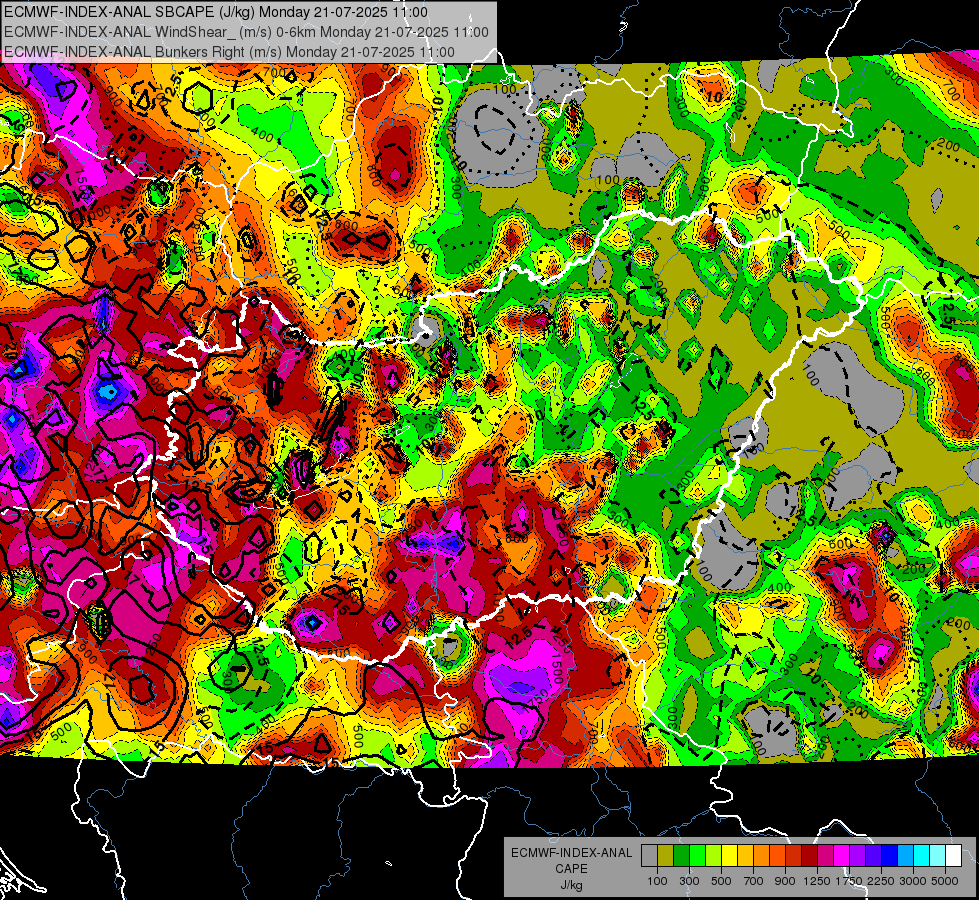Select the pale cyan swatch right of 5000
Screen dimensions: 979x900
(938, 856)
